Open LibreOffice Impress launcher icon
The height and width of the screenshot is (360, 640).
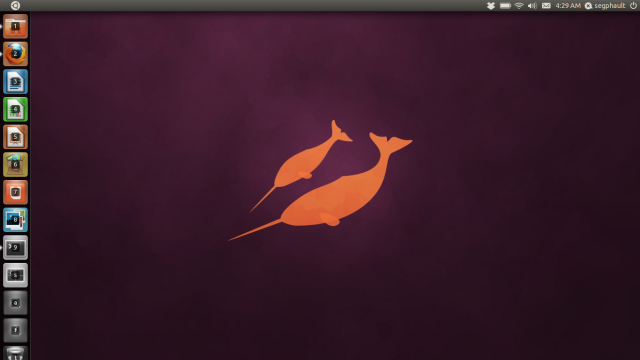[16, 137]
